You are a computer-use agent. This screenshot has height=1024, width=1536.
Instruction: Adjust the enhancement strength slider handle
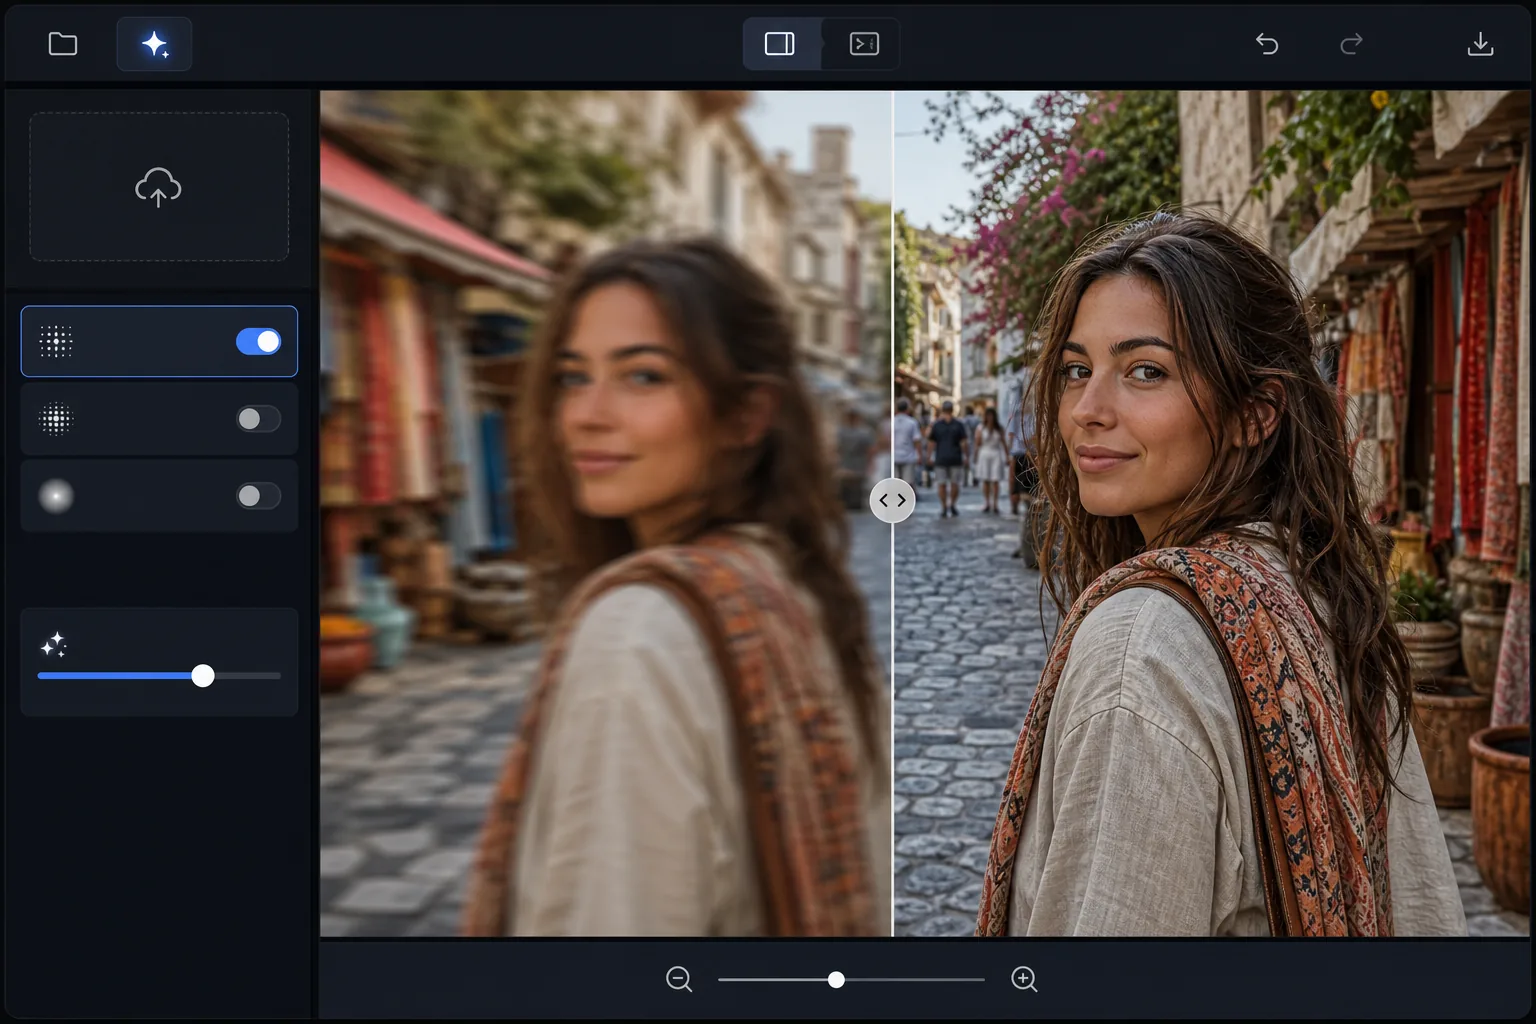[x=203, y=676]
